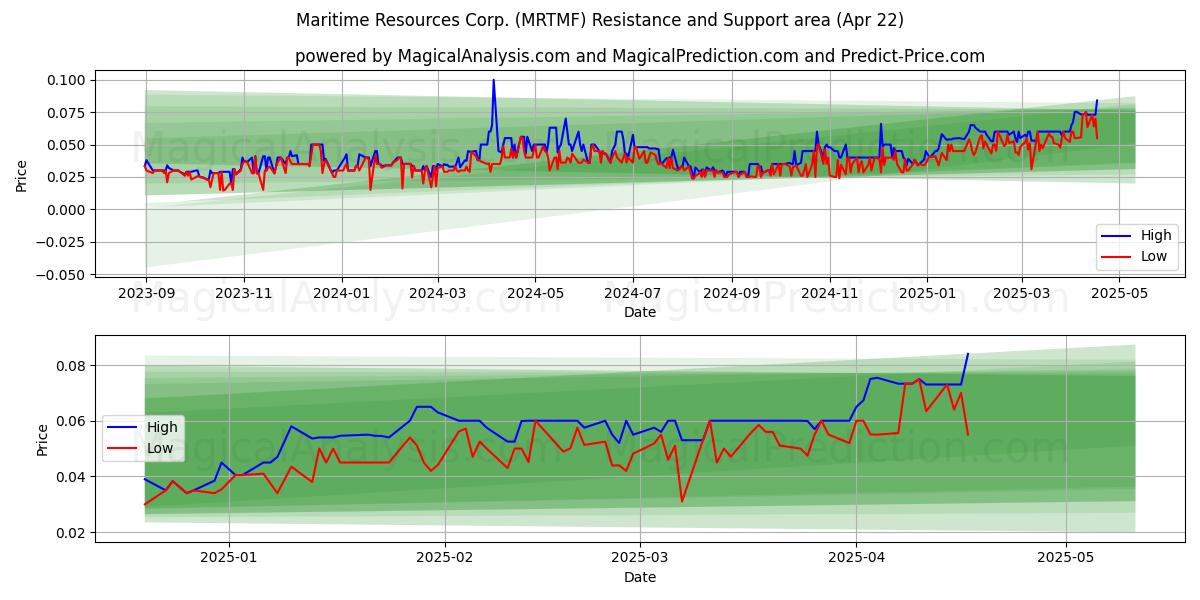This screenshot has height=600, width=1200.
Task: Click top chart y-axis value '0.050'
Action: (x=66, y=145)
